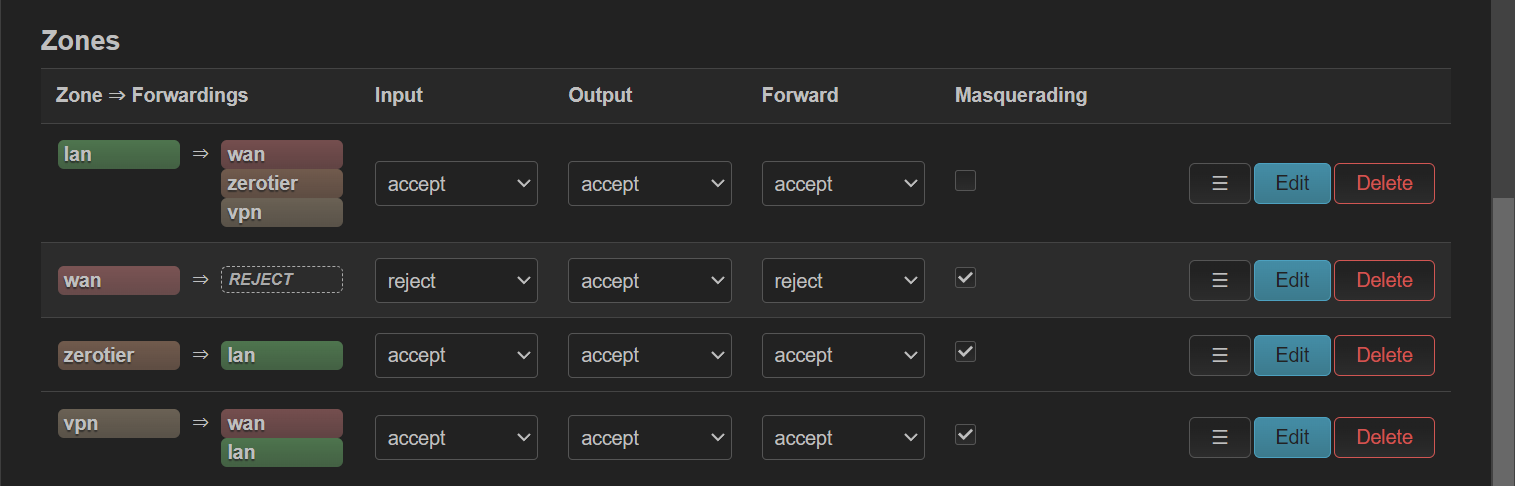Expand the Forward dropdown in lan row
This screenshot has width=1515, height=486.
pyautogui.click(x=843, y=184)
